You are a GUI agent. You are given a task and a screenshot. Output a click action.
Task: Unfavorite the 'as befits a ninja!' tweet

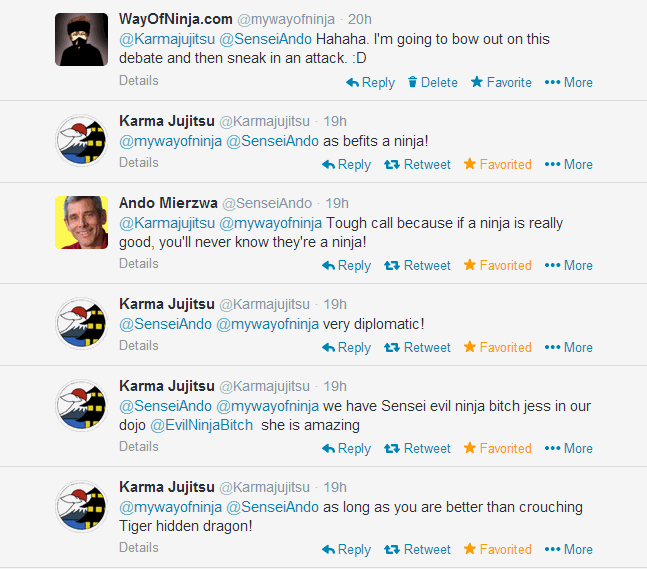(x=497, y=164)
